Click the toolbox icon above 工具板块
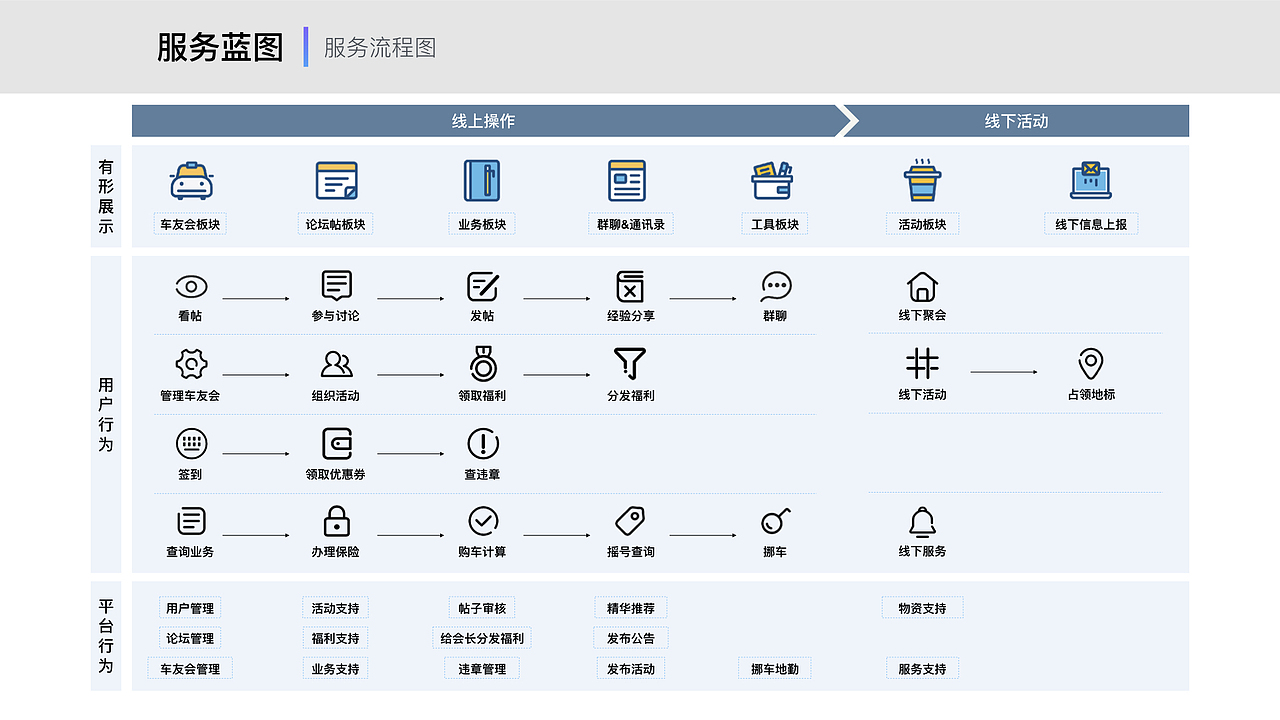This screenshot has height=720, width=1280. click(772, 181)
